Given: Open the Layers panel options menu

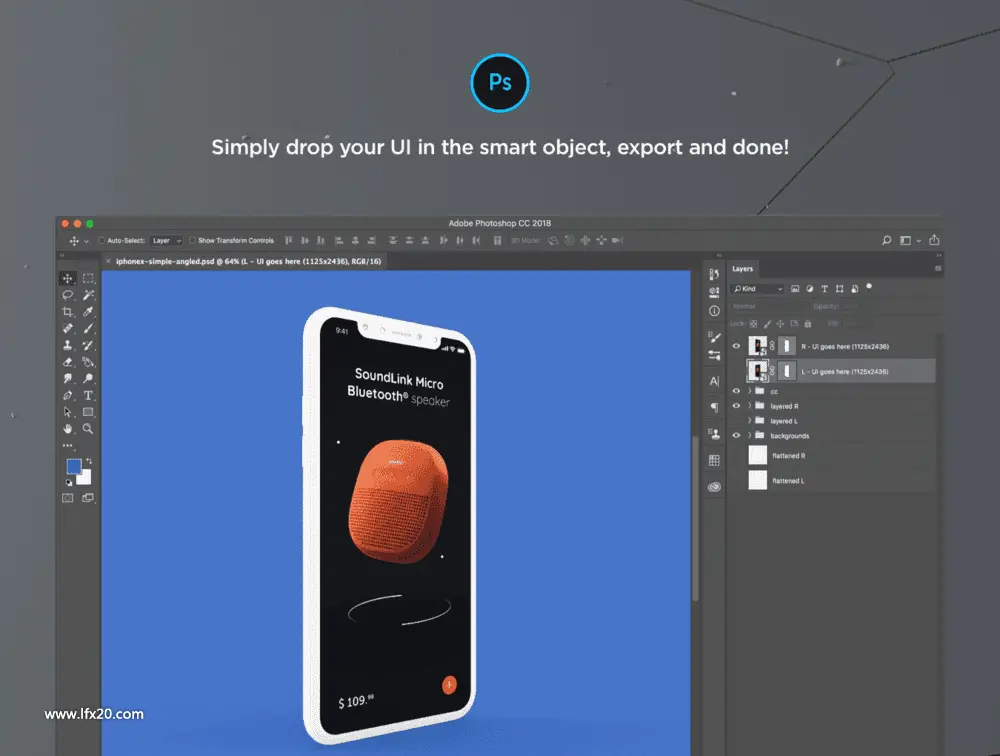Looking at the screenshot, I should [938, 269].
